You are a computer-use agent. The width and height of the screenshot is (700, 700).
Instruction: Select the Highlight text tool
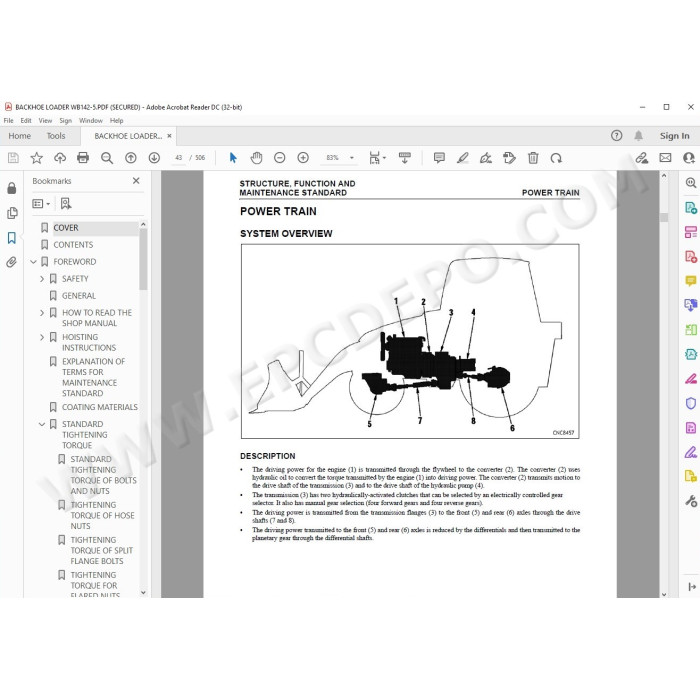pos(462,158)
